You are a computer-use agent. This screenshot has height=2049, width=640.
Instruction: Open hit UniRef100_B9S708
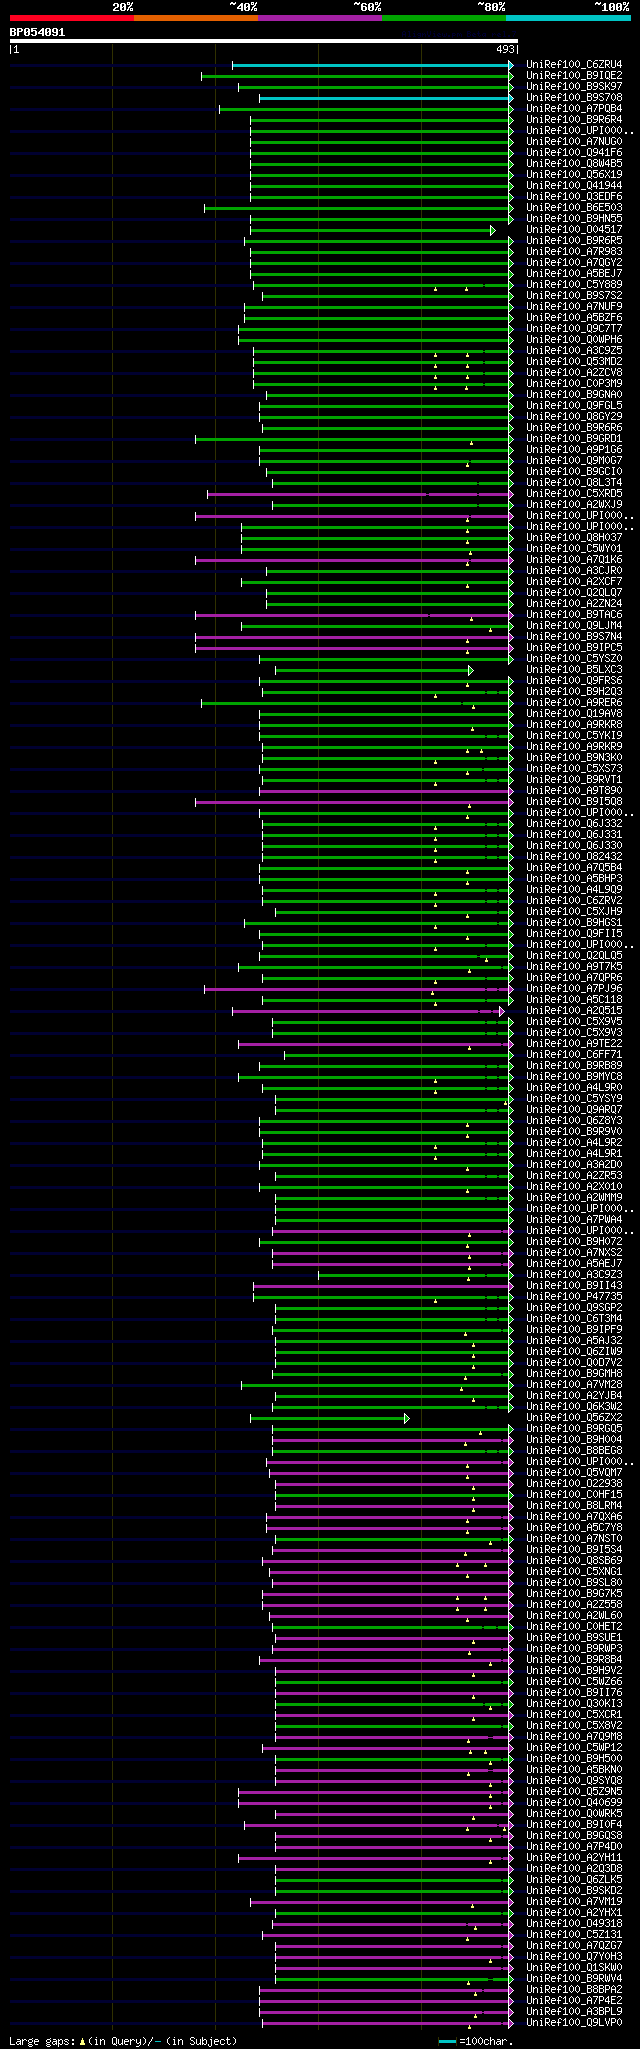574,98
